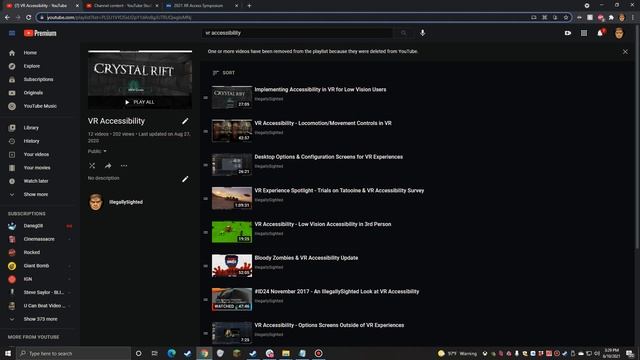Open the IllegallySighted channel link
The image size is (640, 360).
point(126,202)
